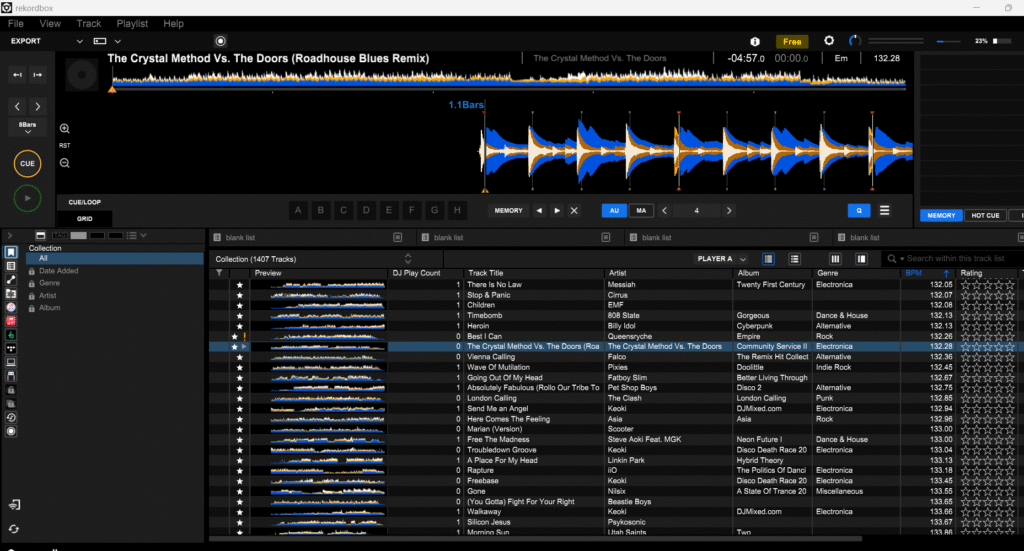Image resolution: width=1024 pixels, height=551 pixels.
Task: Toggle the AU auto loop mode
Action: click(614, 211)
